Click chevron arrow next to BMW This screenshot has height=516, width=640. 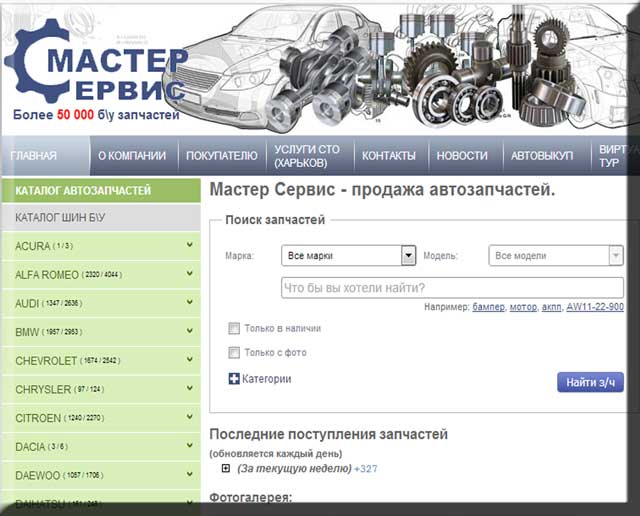click(189, 331)
